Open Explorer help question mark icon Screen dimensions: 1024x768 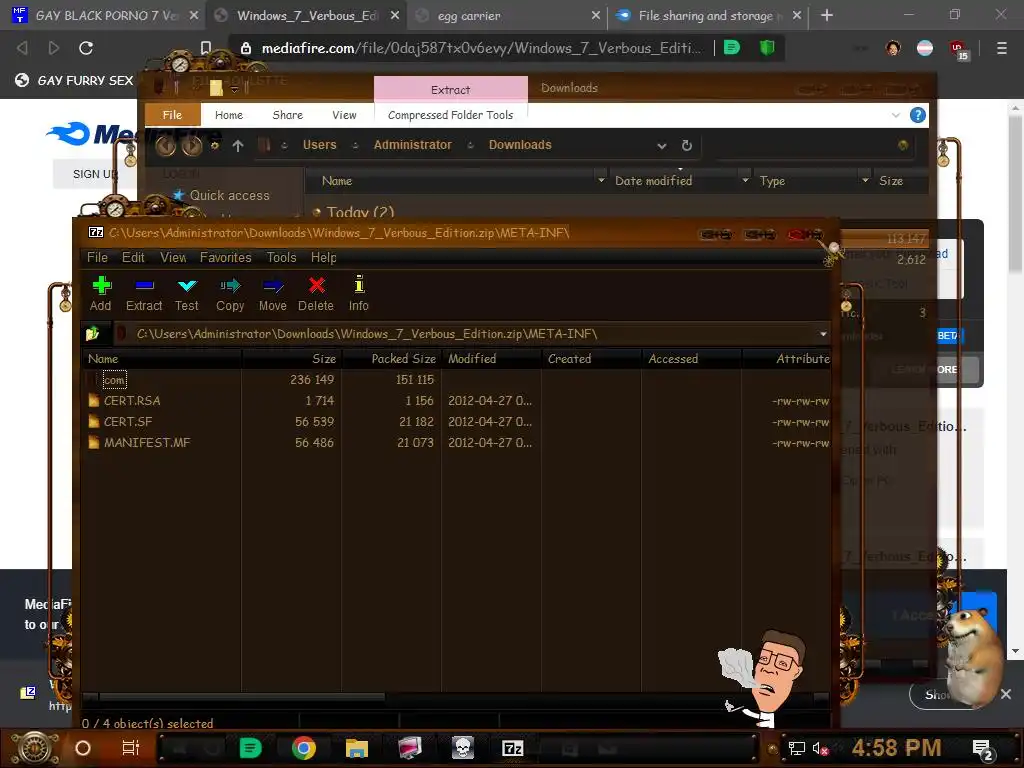point(918,115)
